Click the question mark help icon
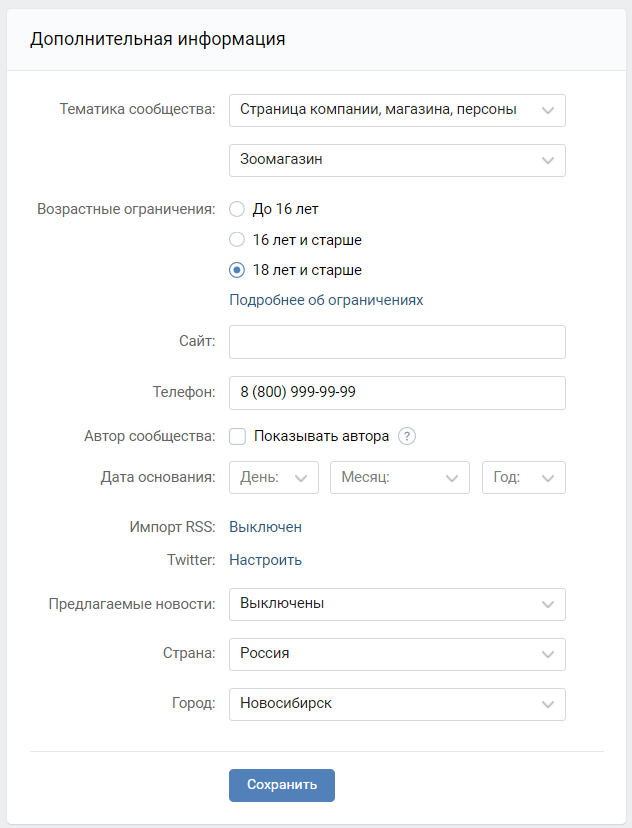This screenshot has width=632, height=828. 407,436
